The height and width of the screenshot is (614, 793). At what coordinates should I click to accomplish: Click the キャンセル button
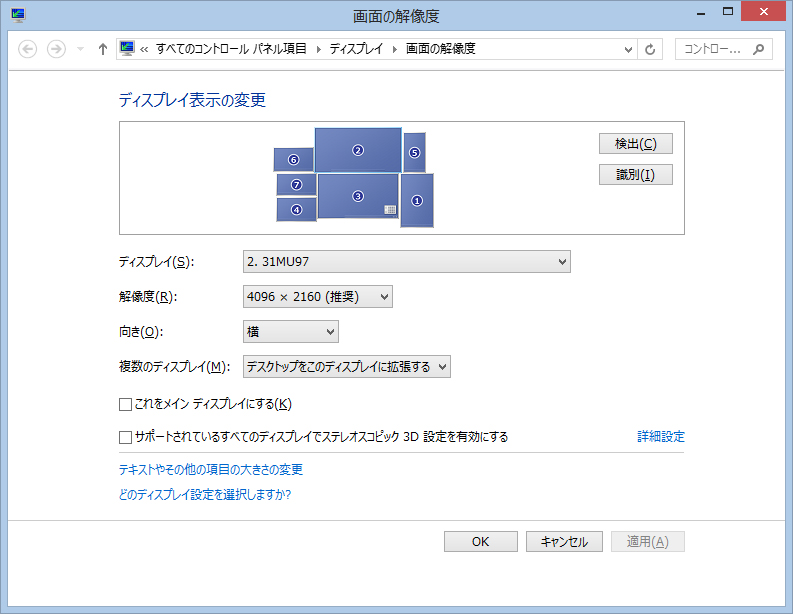coord(564,542)
